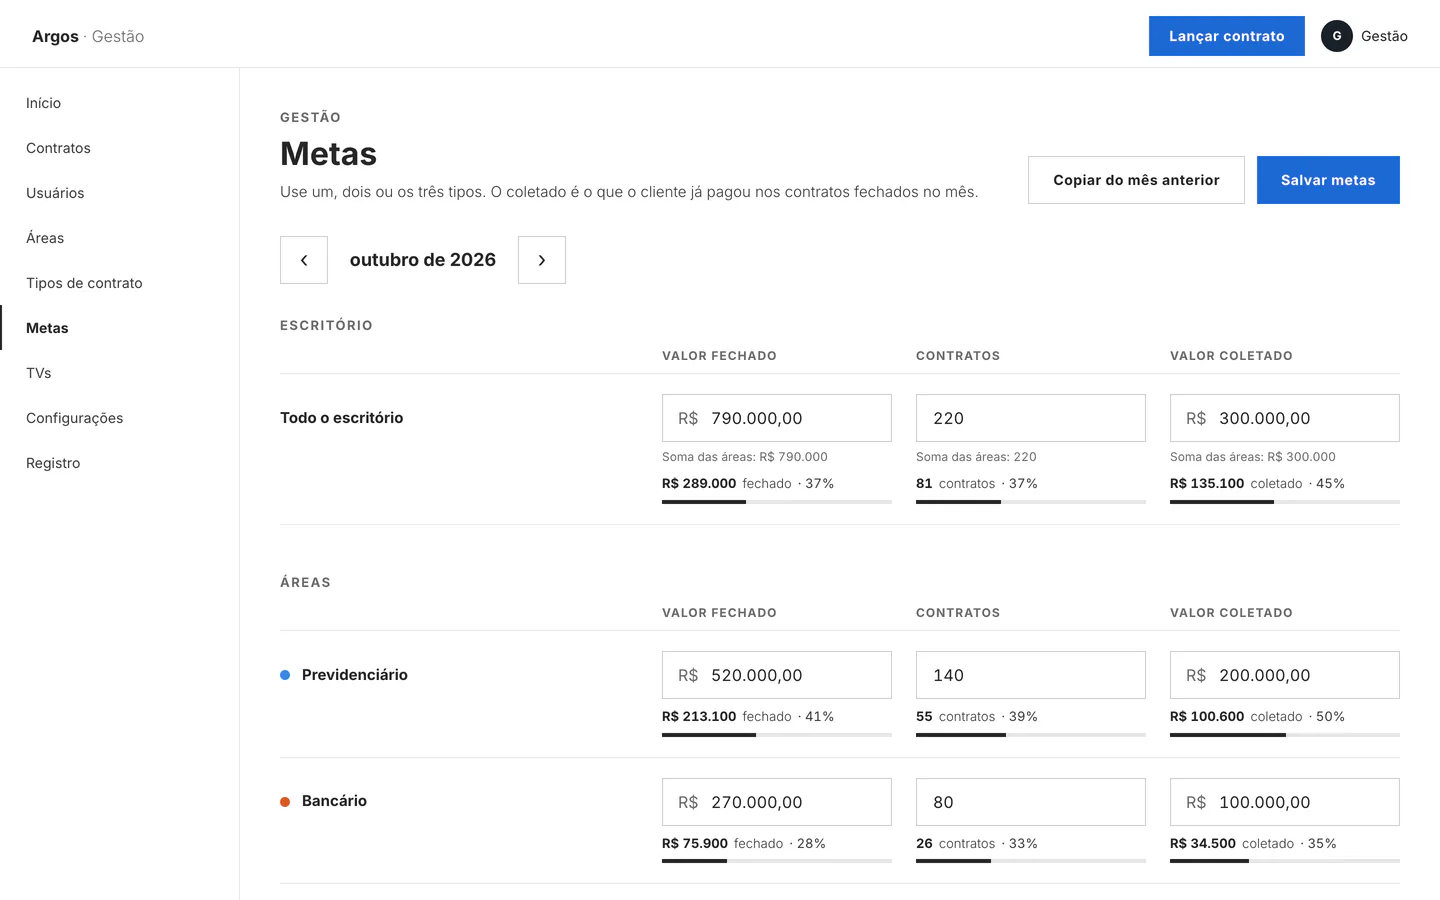
Task: Open Contratos in the sidebar
Action: click(x=120, y=148)
